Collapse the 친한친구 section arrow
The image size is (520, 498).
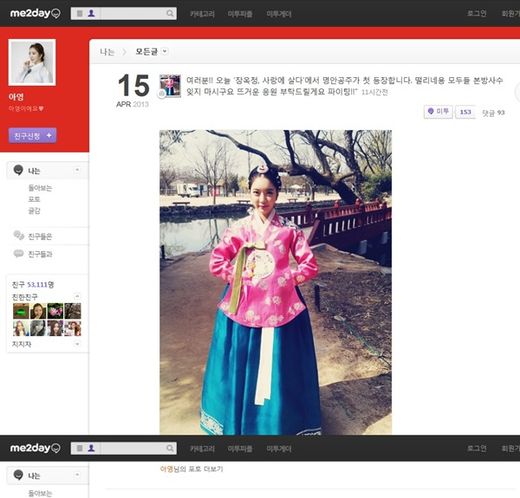tap(77, 296)
